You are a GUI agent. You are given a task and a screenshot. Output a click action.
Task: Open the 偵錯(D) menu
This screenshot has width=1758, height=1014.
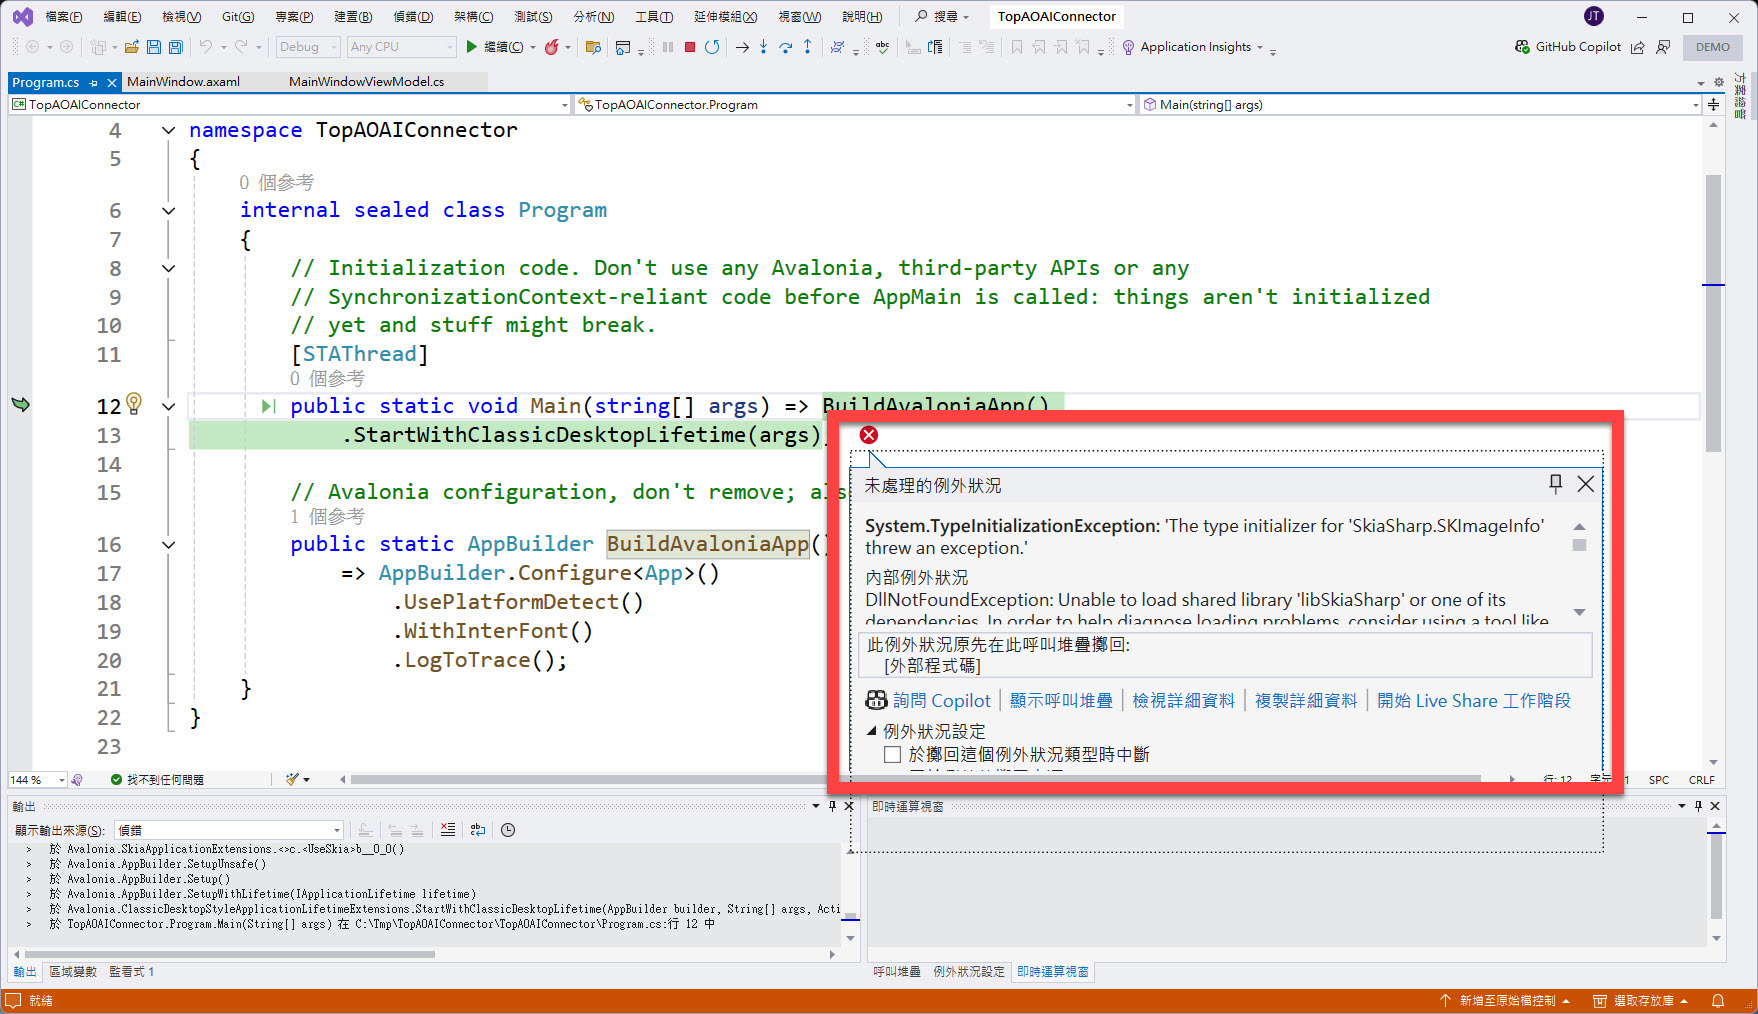[413, 16]
